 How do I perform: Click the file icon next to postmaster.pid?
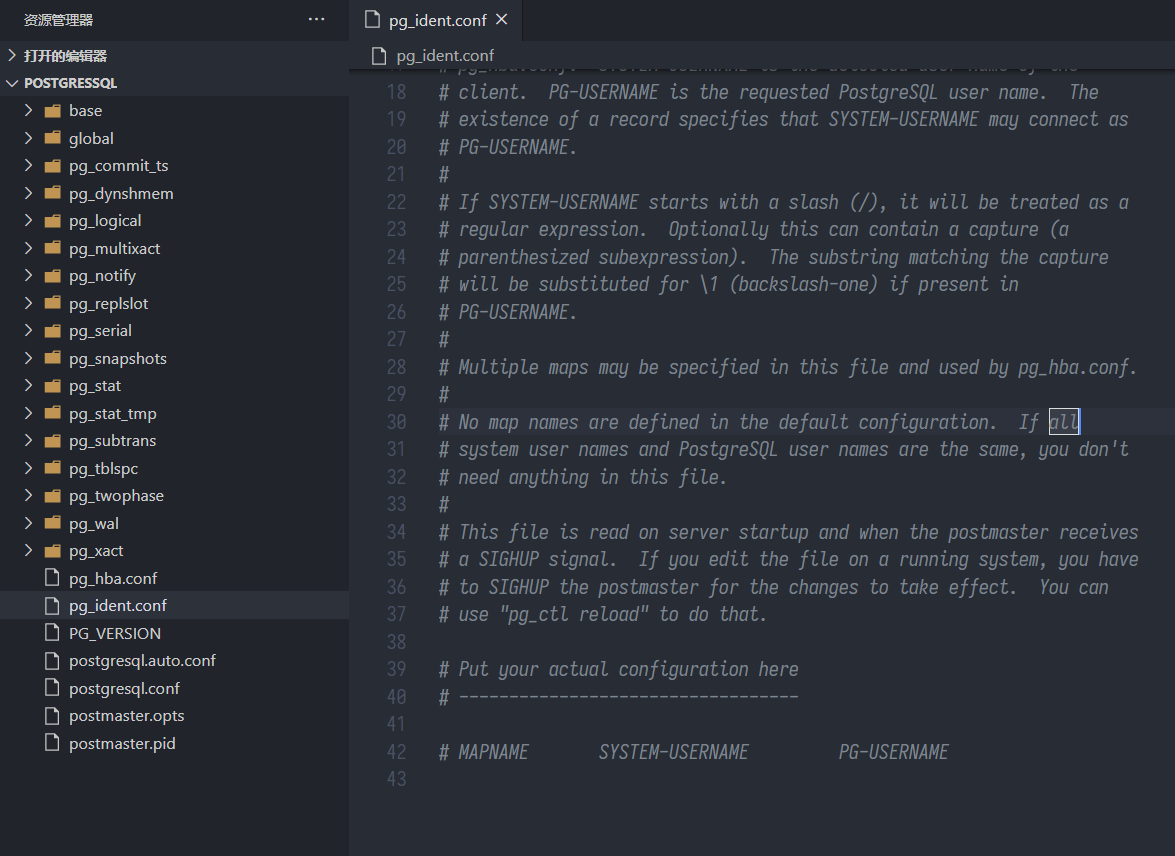point(53,743)
